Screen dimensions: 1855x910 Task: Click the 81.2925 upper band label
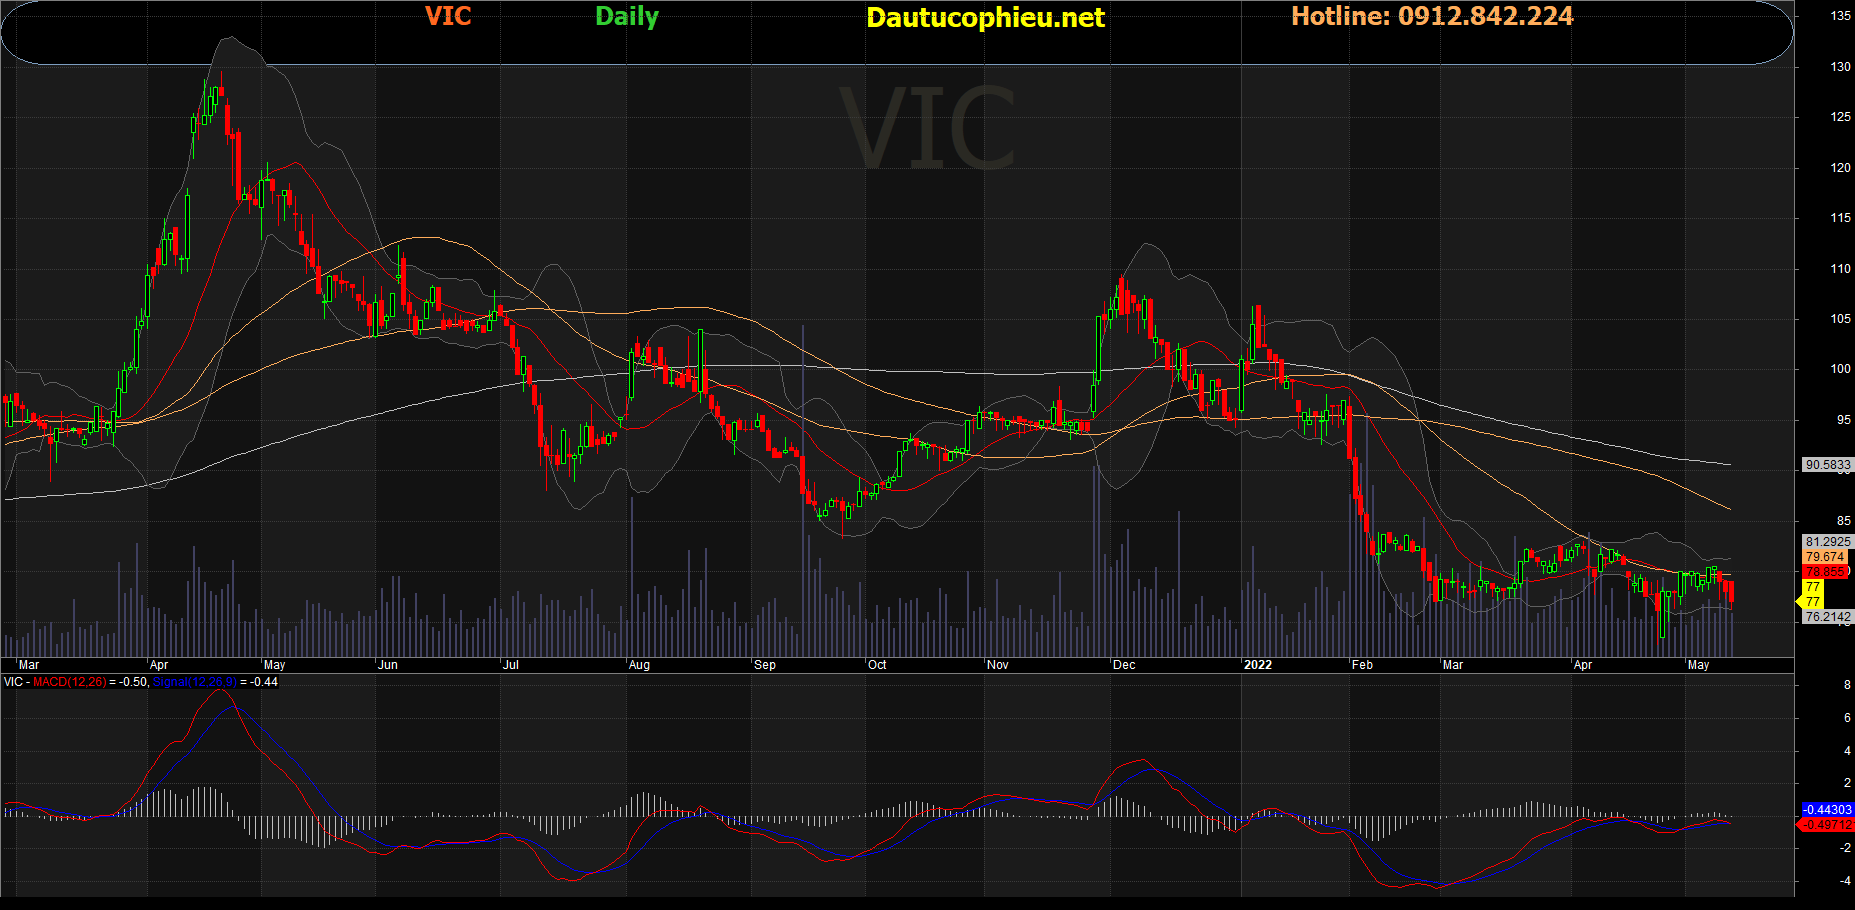coord(1827,542)
